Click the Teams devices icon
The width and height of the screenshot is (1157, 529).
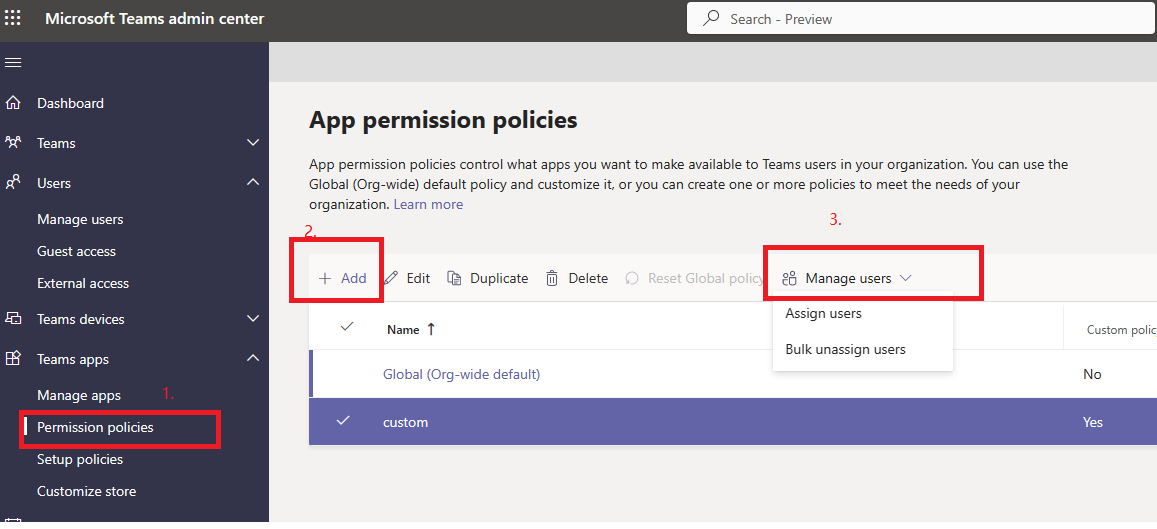coord(13,319)
